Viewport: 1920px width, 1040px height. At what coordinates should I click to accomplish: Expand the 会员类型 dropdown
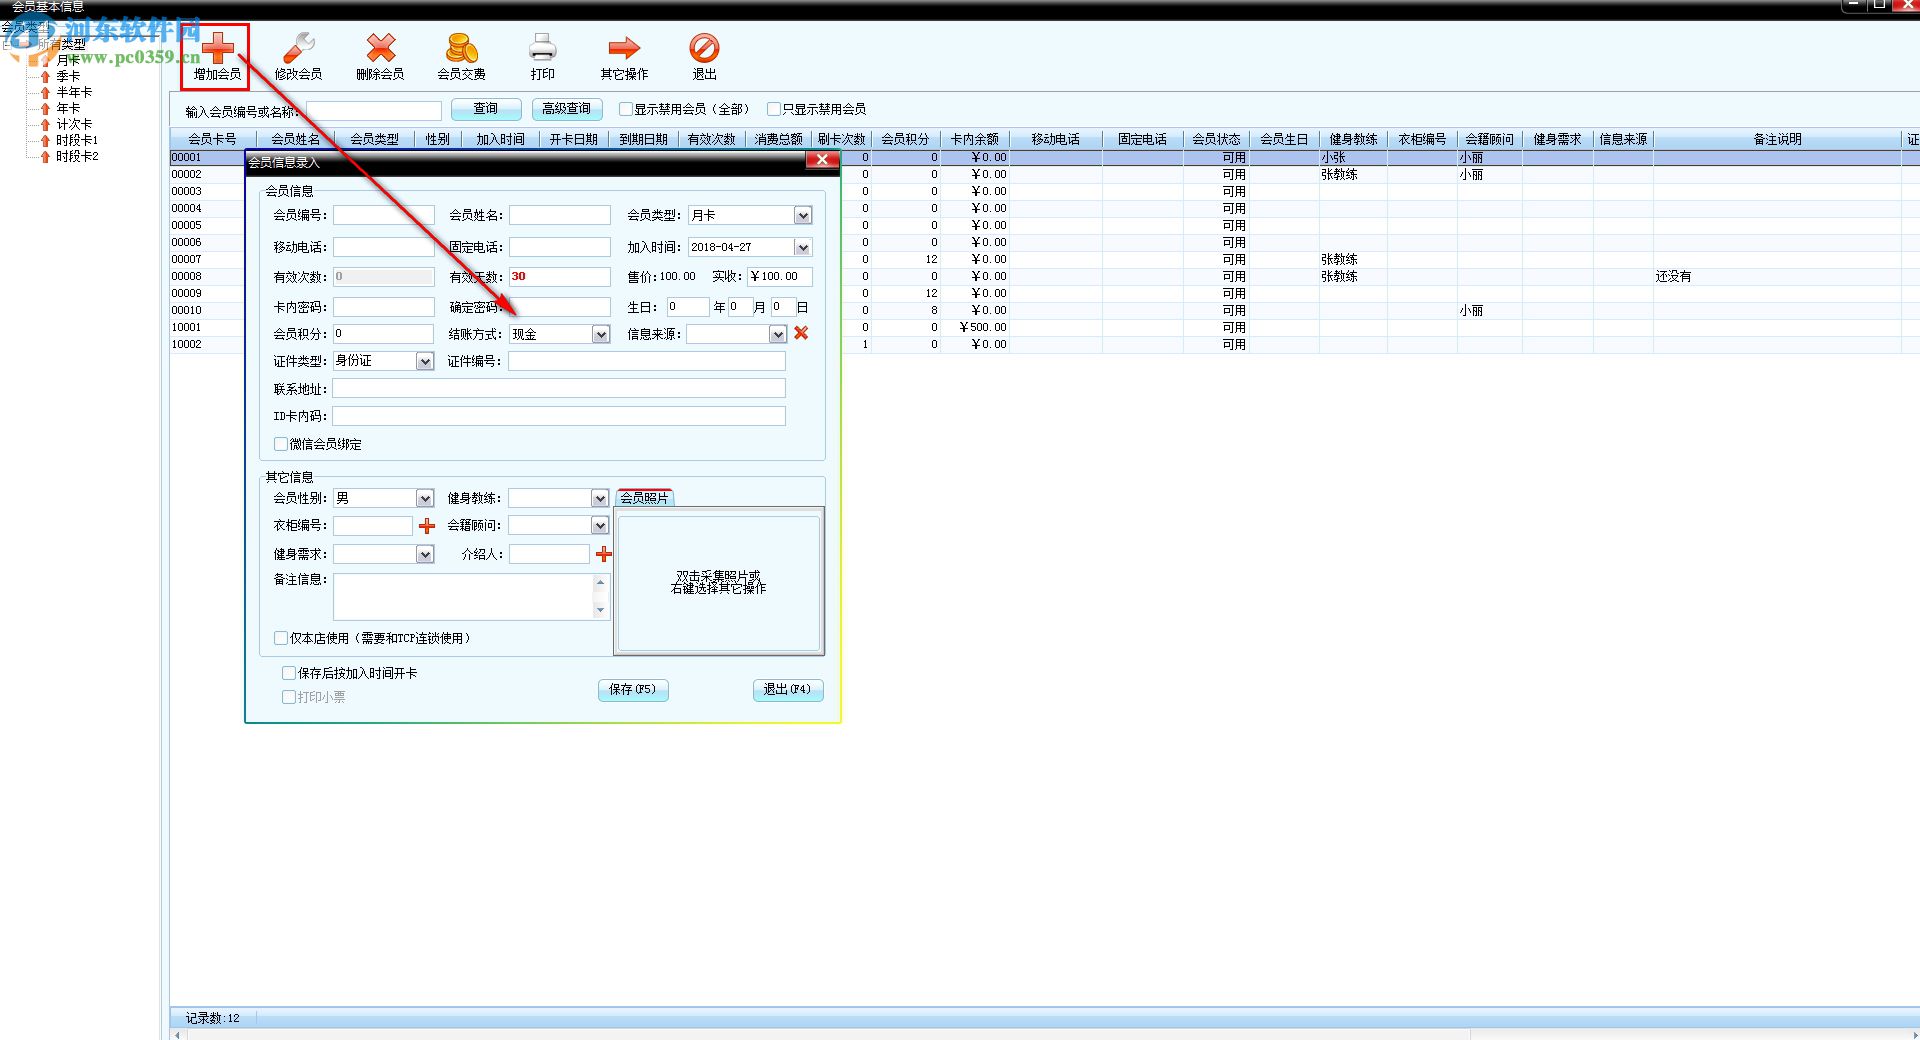coord(802,216)
